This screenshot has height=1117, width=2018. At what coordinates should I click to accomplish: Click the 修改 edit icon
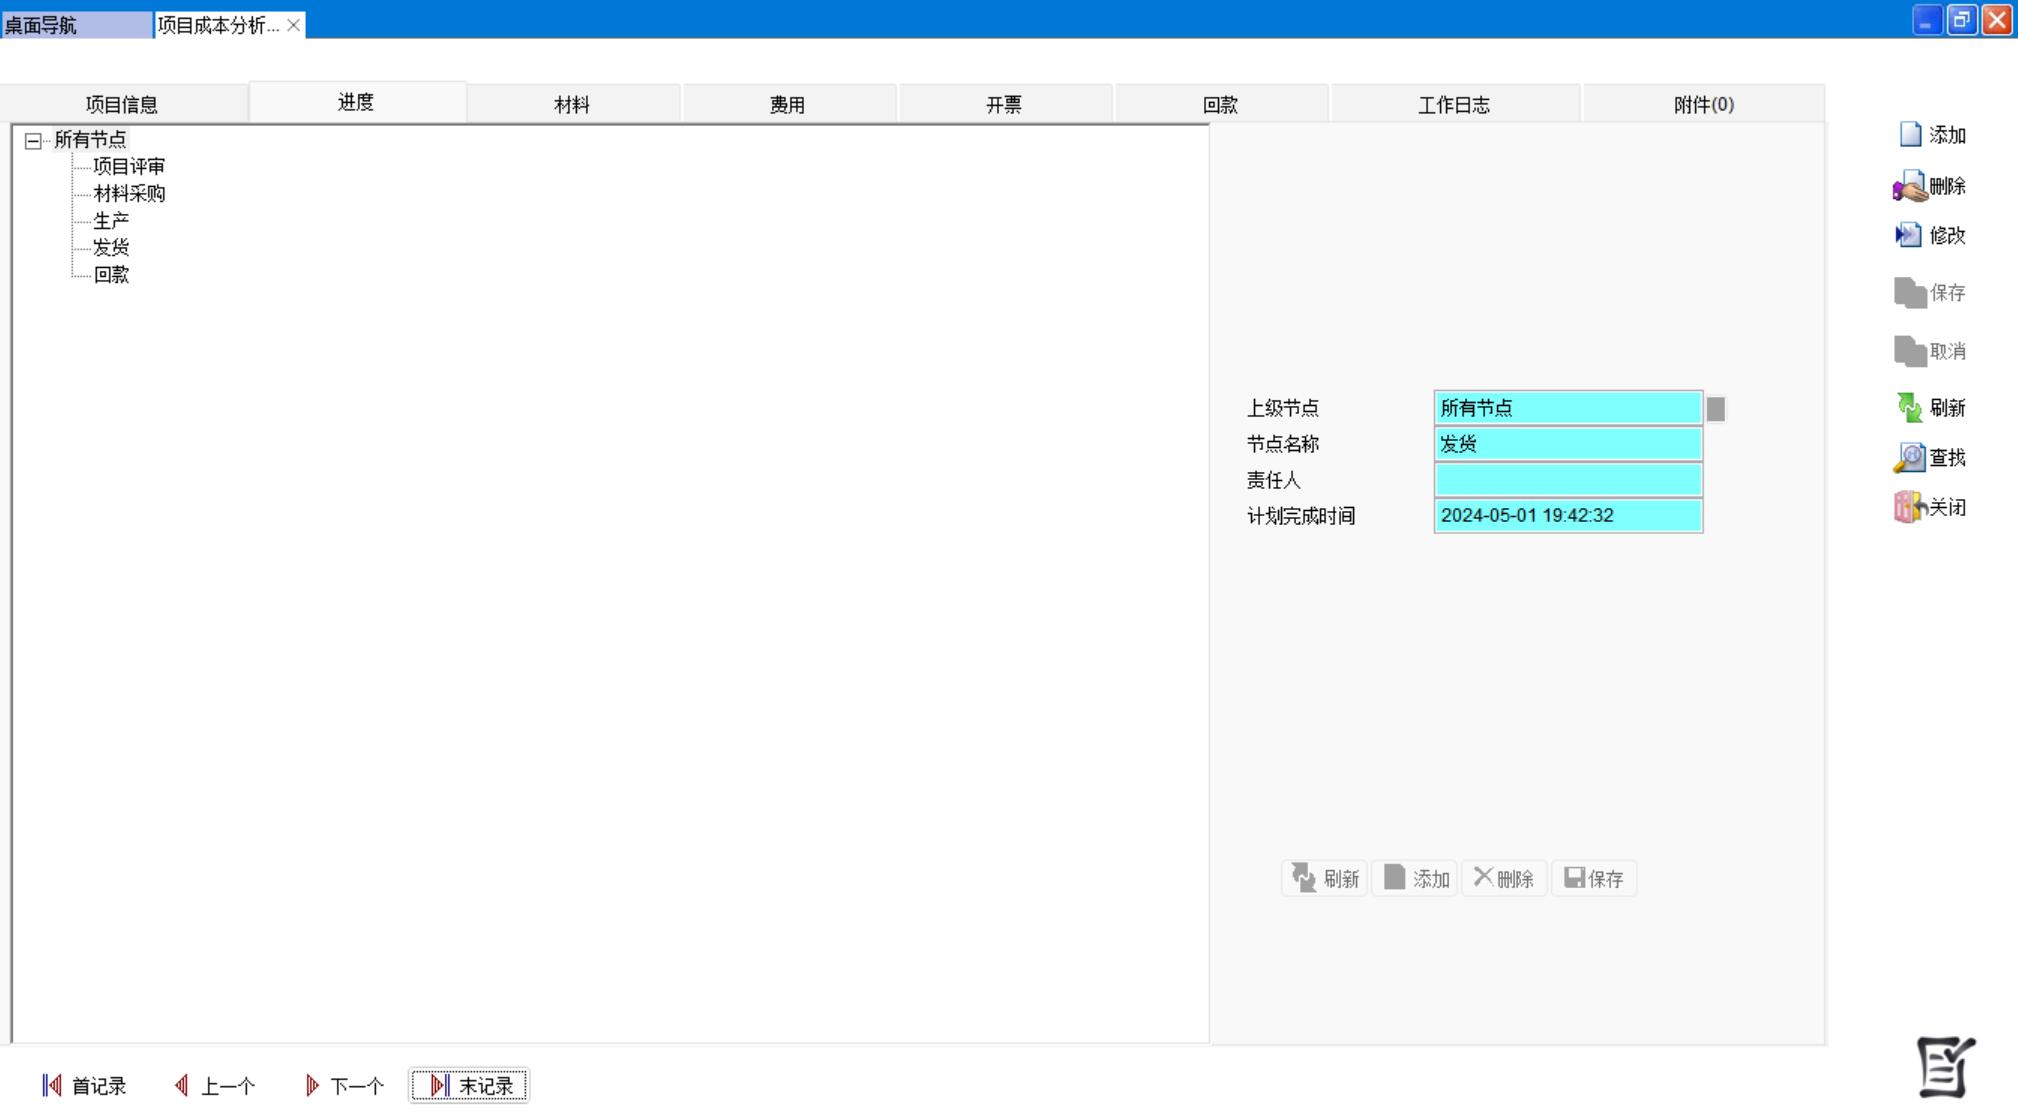1909,235
